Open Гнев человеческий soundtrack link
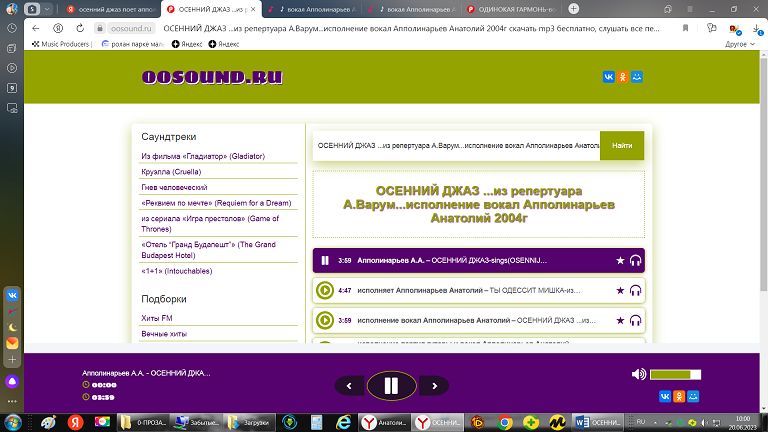 [174, 188]
